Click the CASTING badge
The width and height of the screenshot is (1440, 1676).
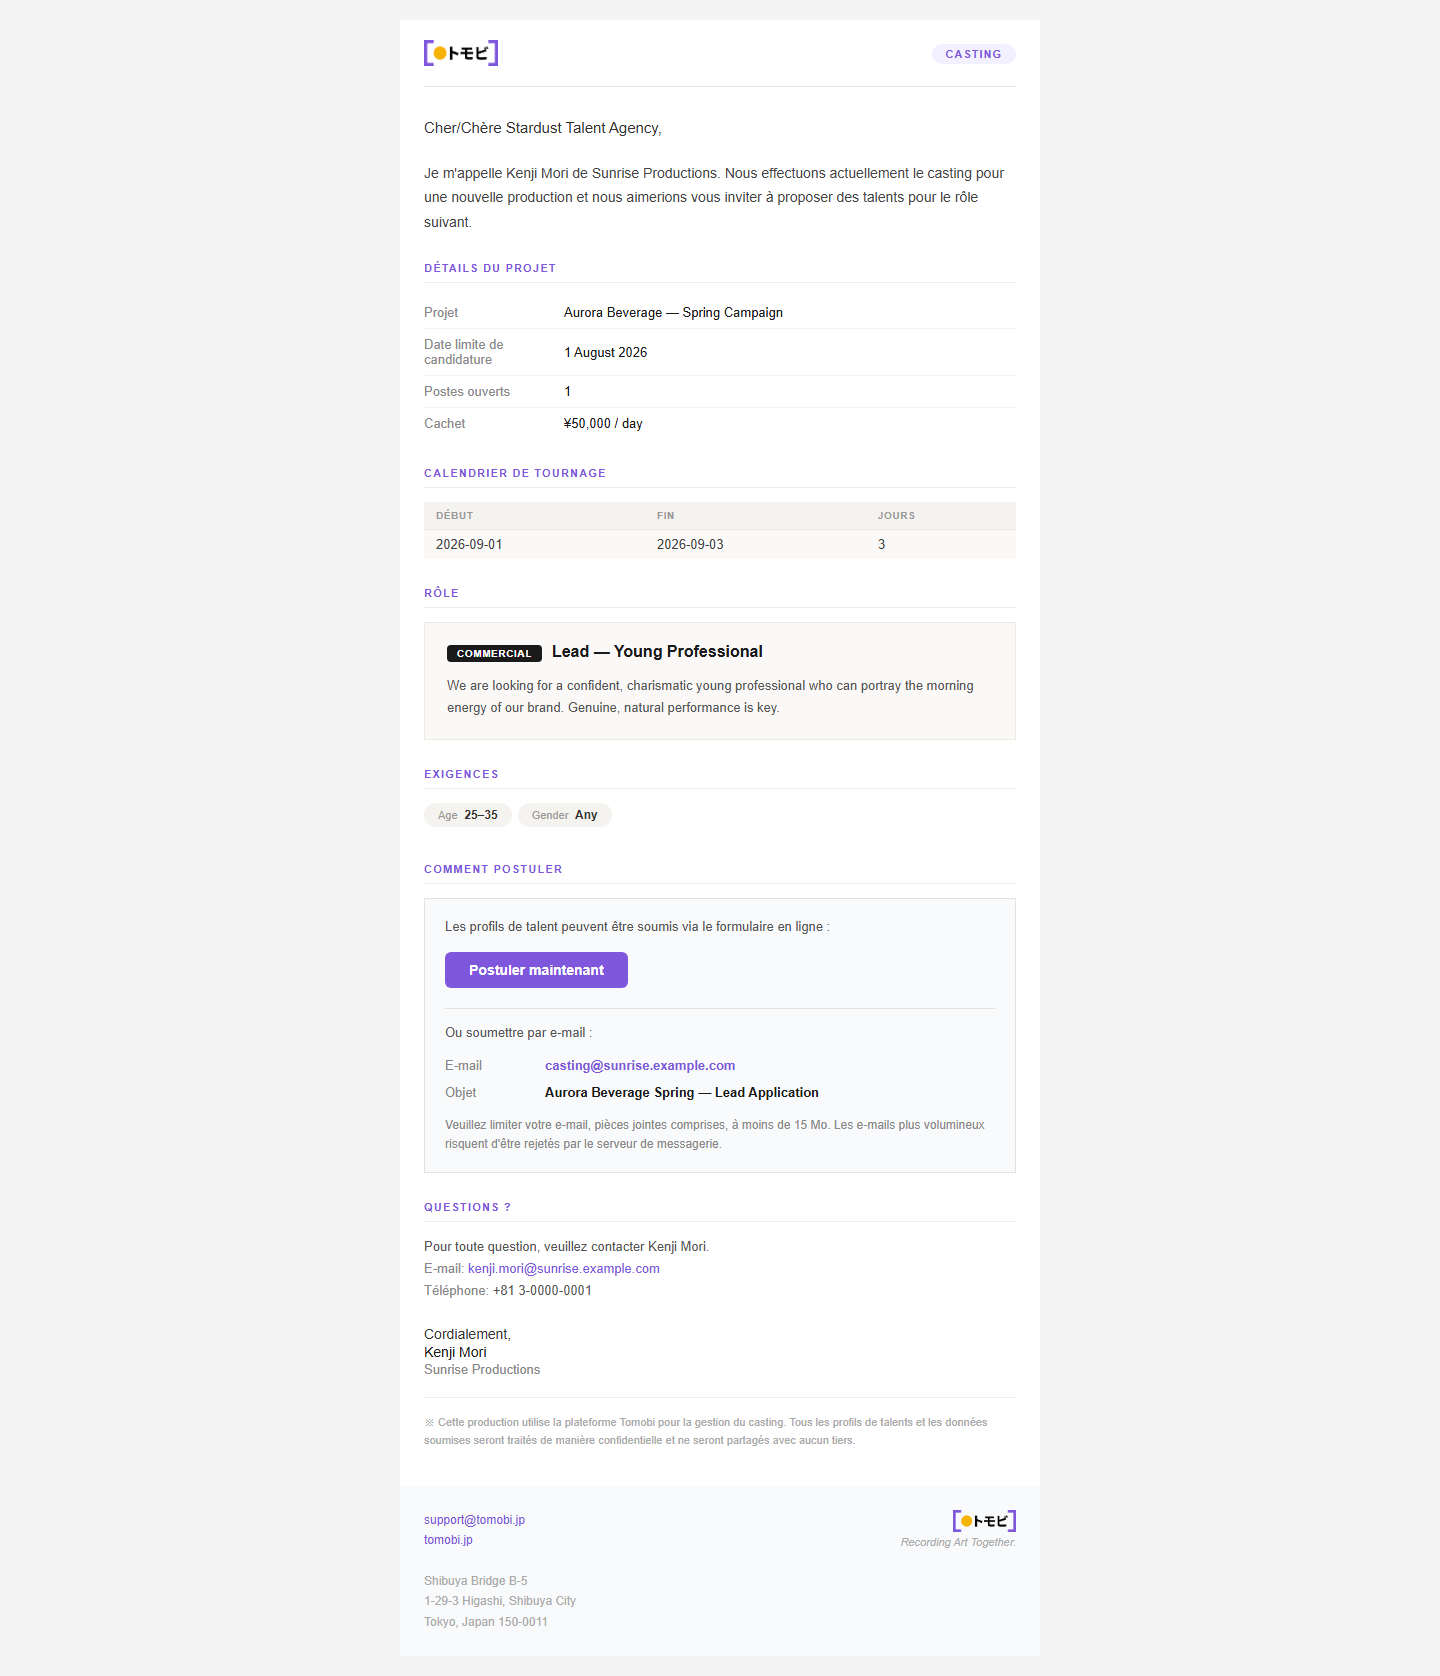[973, 54]
